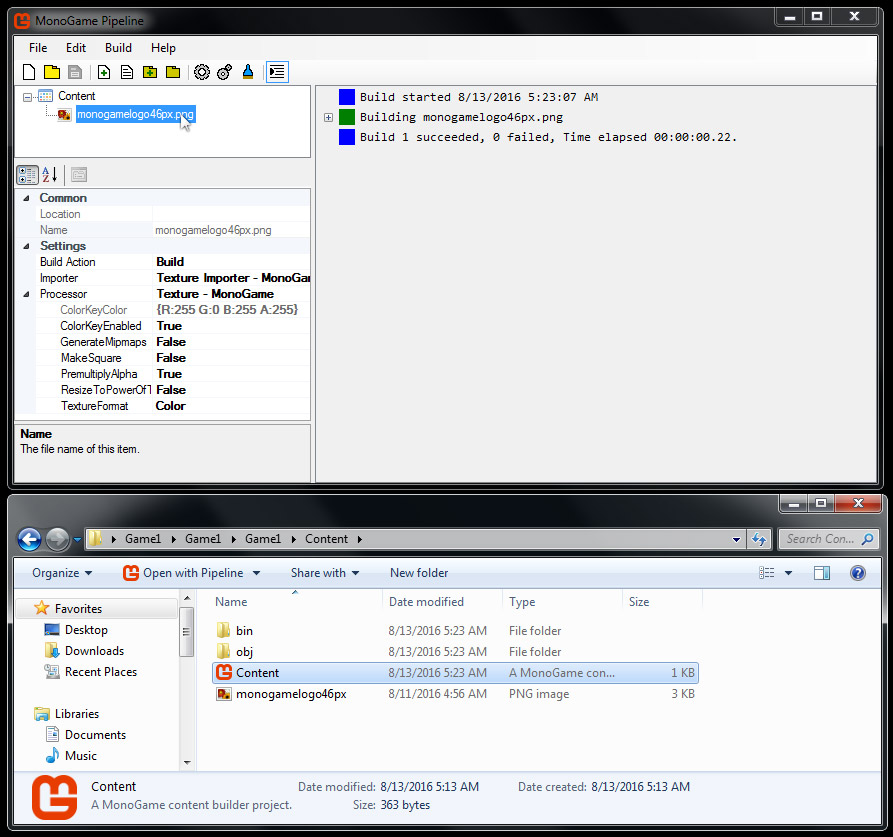Viewport: 893px width, 837px height.
Task: Click the New project toolbar icon
Action: pos(30,72)
